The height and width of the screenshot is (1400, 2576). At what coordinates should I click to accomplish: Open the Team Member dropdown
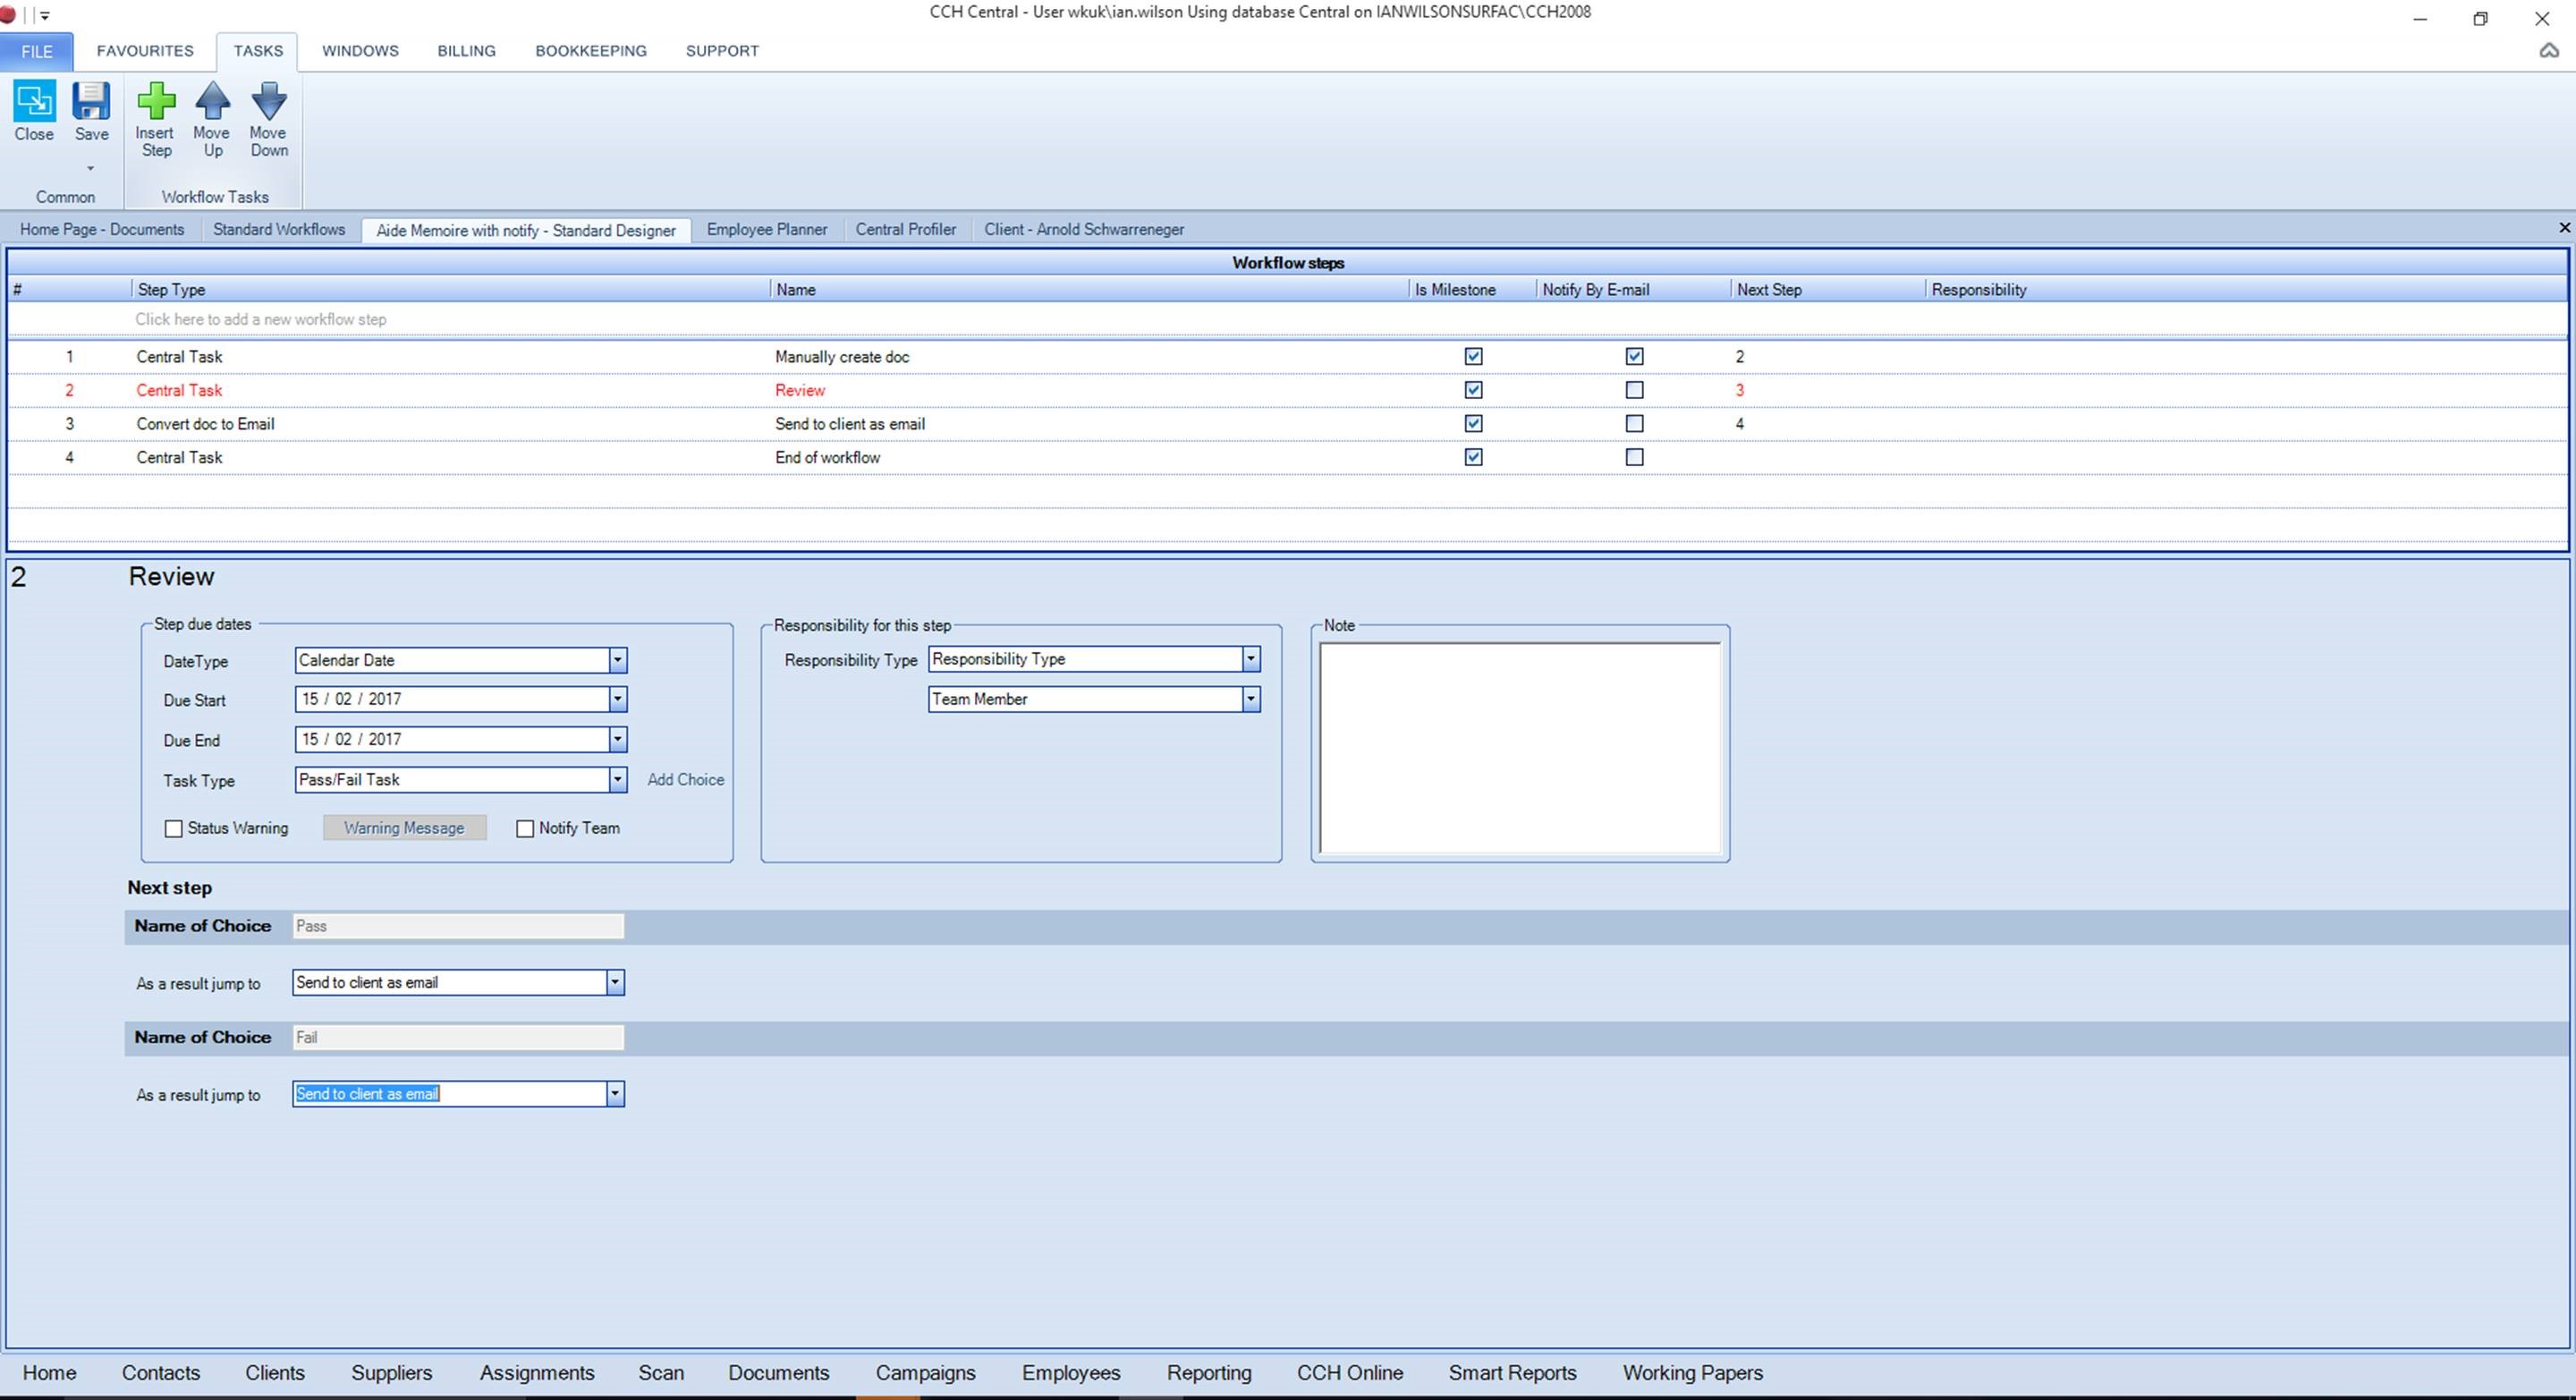pos(1250,699)
